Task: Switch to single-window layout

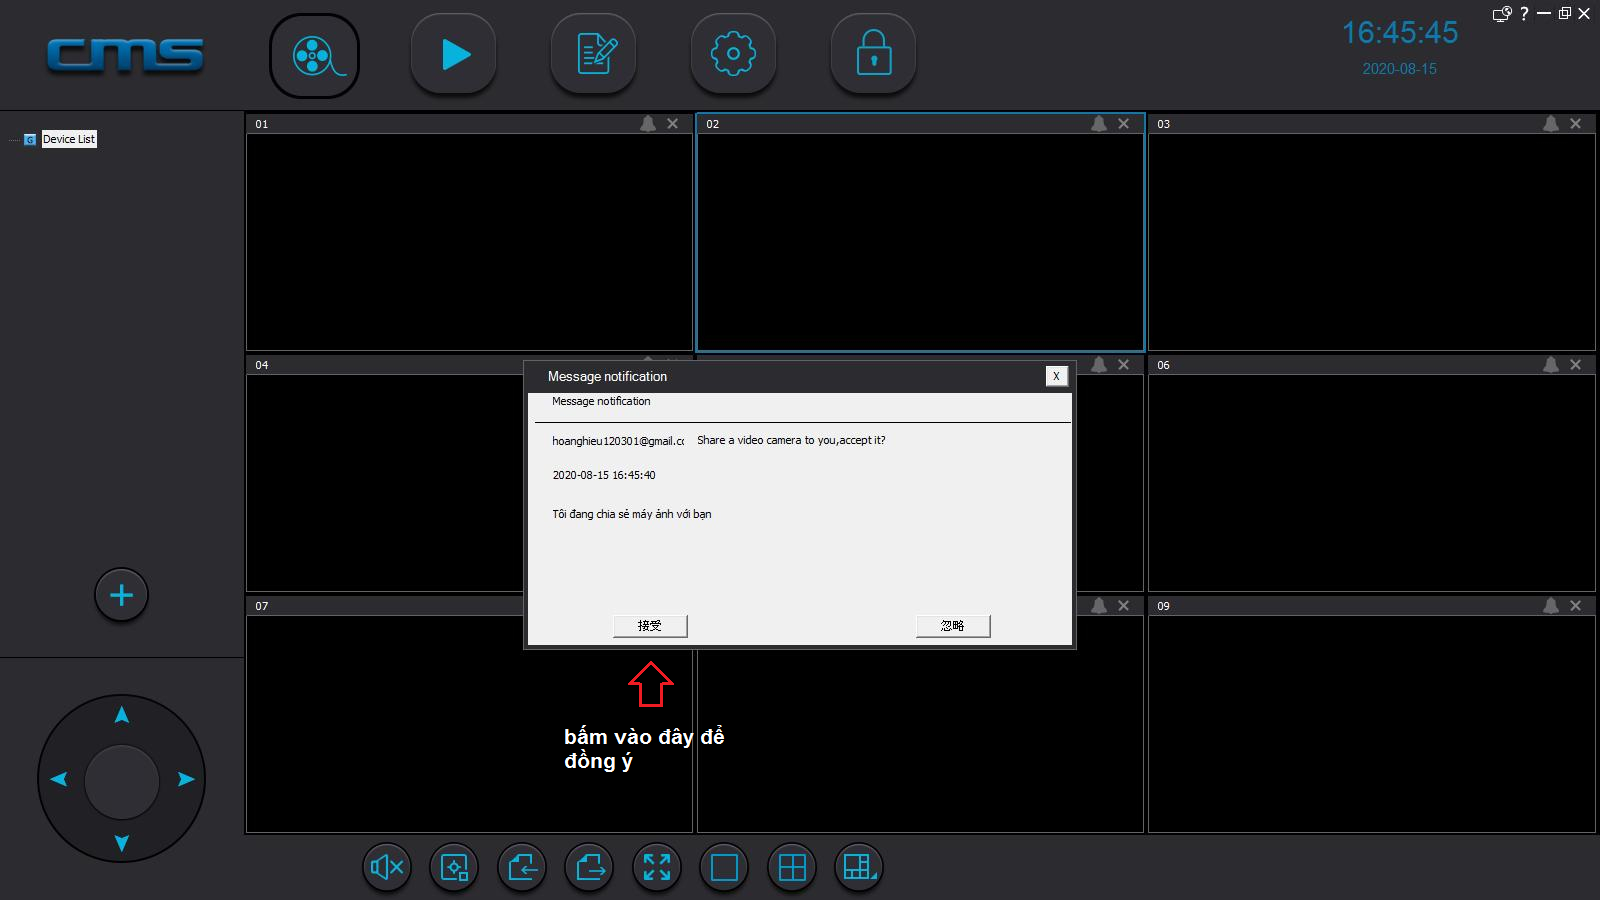Action: 724,867
